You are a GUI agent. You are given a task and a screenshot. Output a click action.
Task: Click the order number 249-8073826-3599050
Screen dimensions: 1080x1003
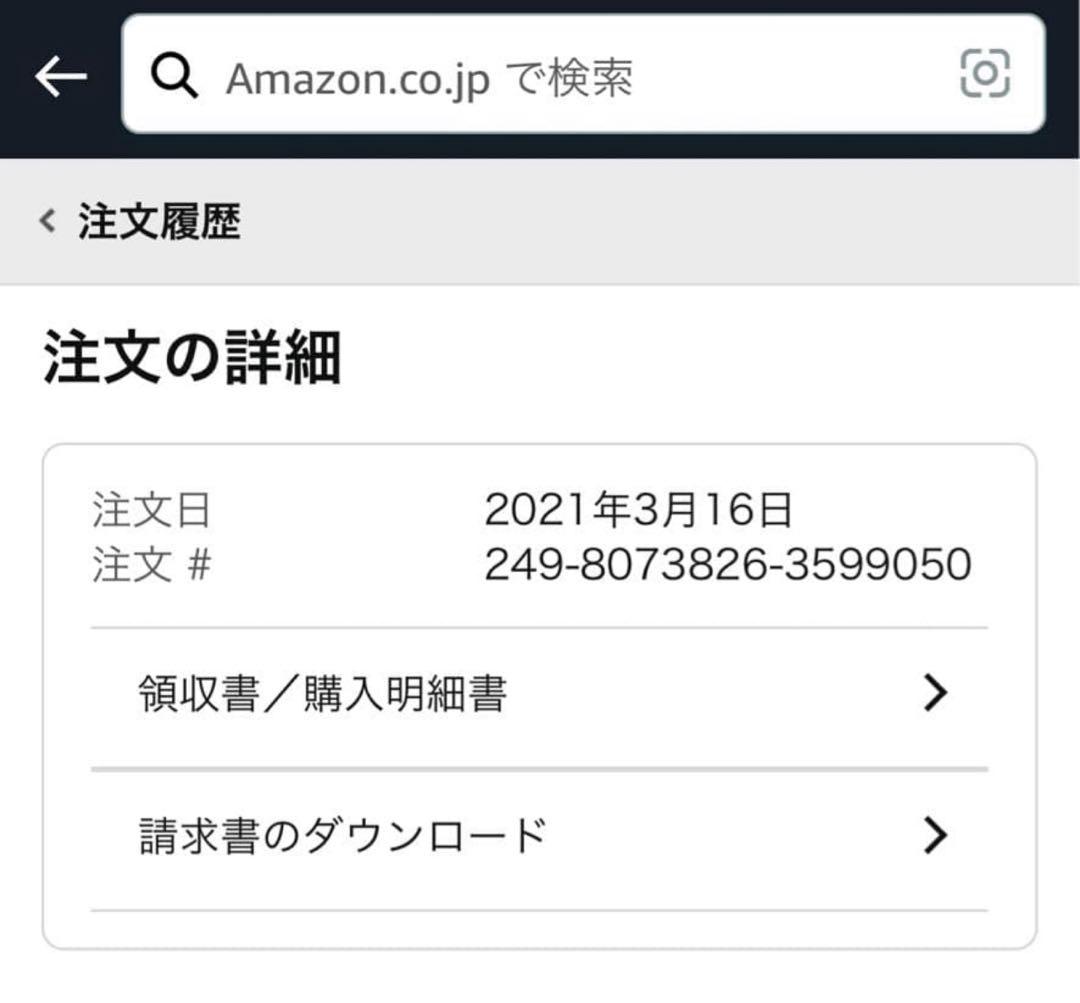727,563
